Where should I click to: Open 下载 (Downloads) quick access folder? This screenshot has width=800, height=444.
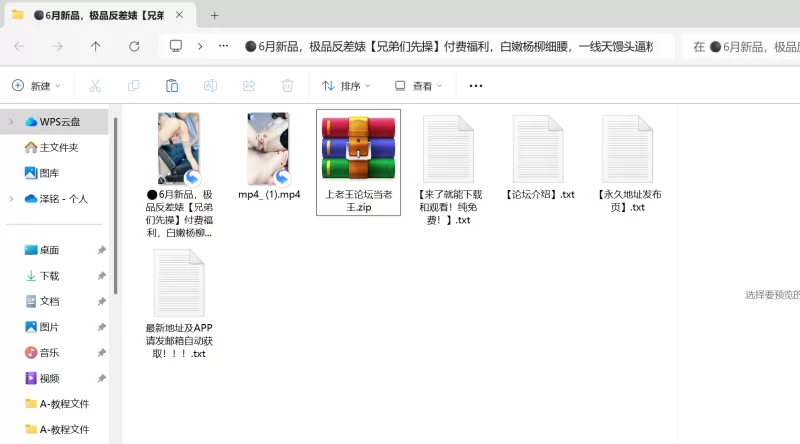(42, 276)
